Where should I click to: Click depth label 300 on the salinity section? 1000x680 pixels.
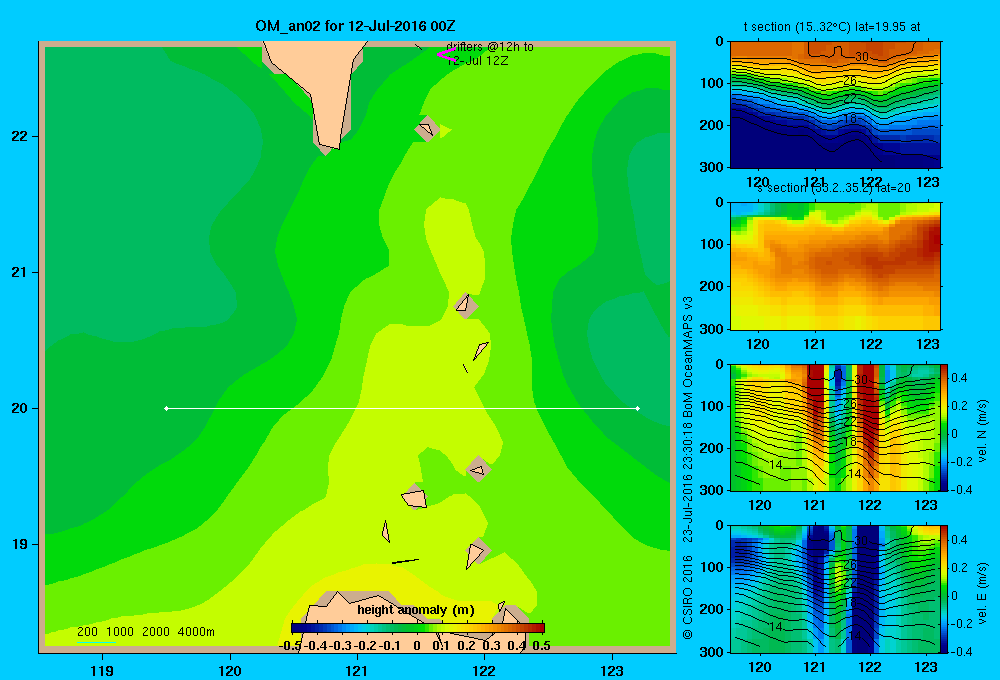point(710,329)
